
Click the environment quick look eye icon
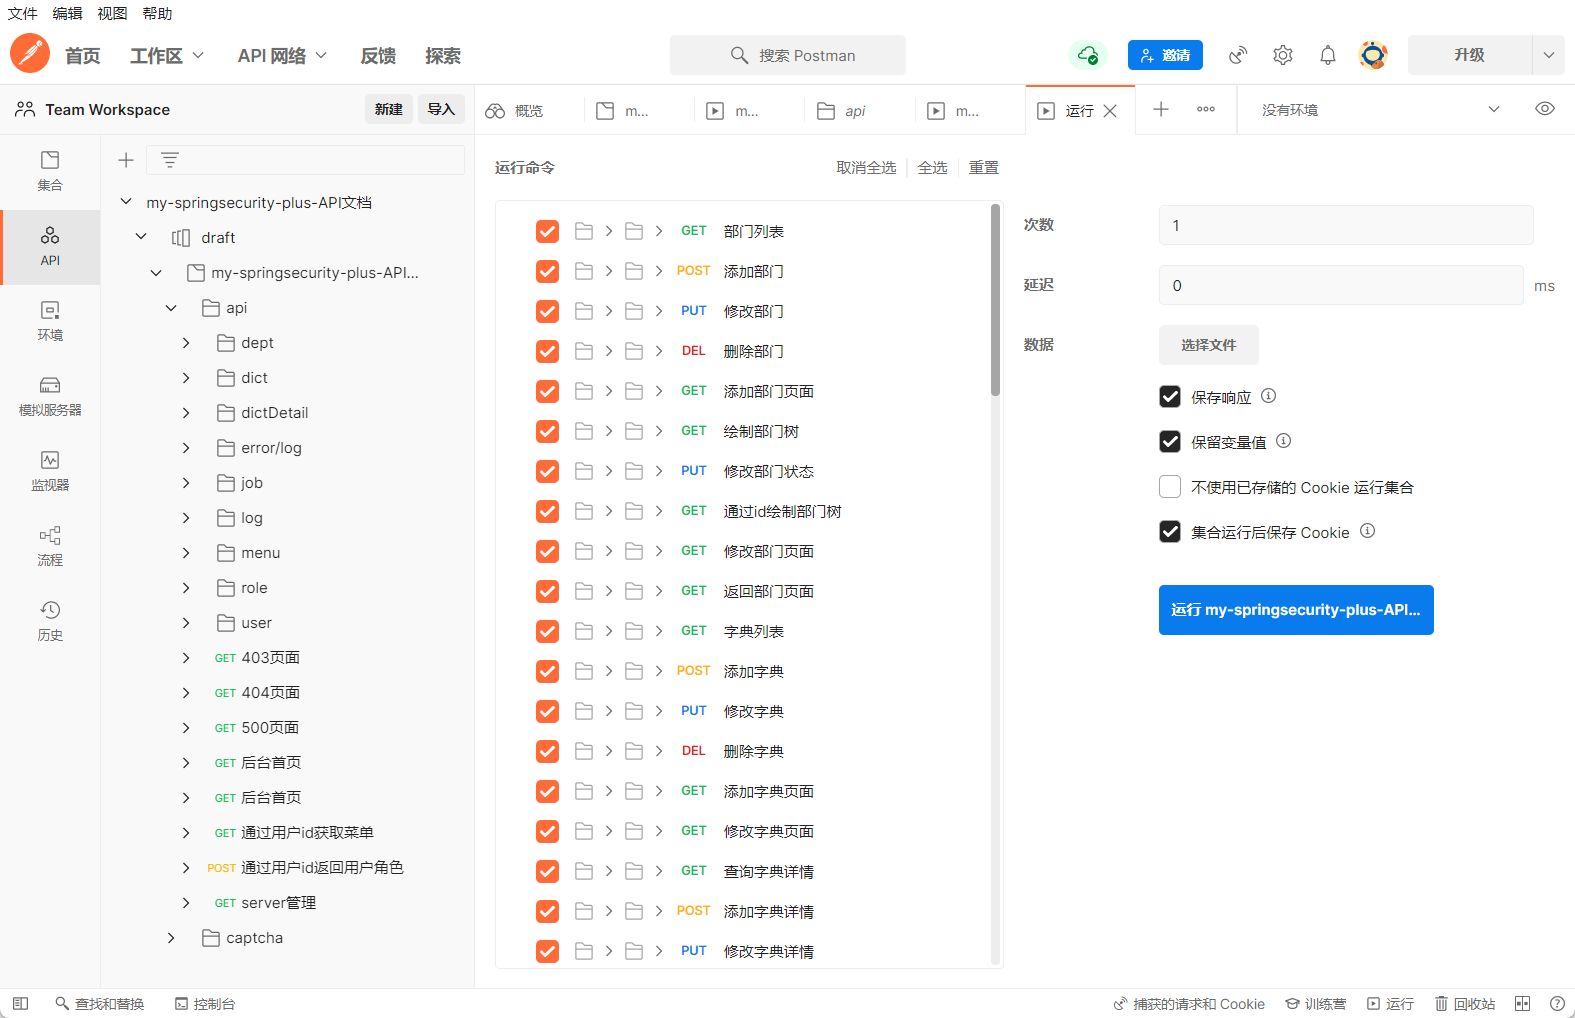click(x=1545, y=109)
